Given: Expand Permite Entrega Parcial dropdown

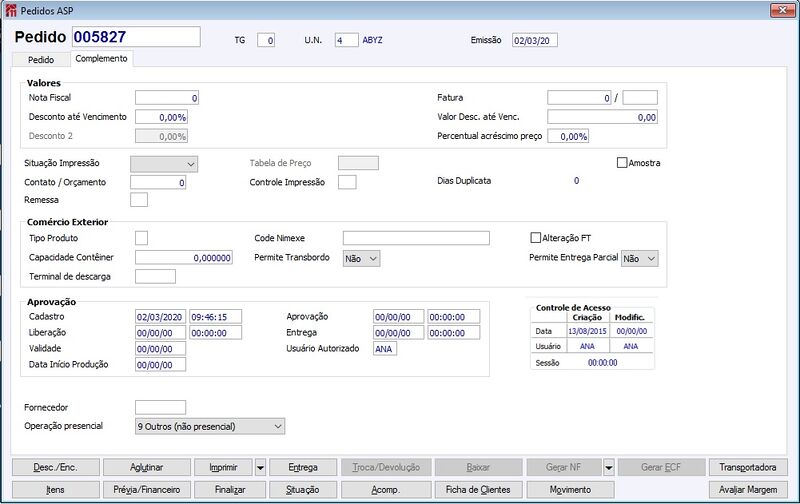Looking at the screenshot, I should coord(640,259).
